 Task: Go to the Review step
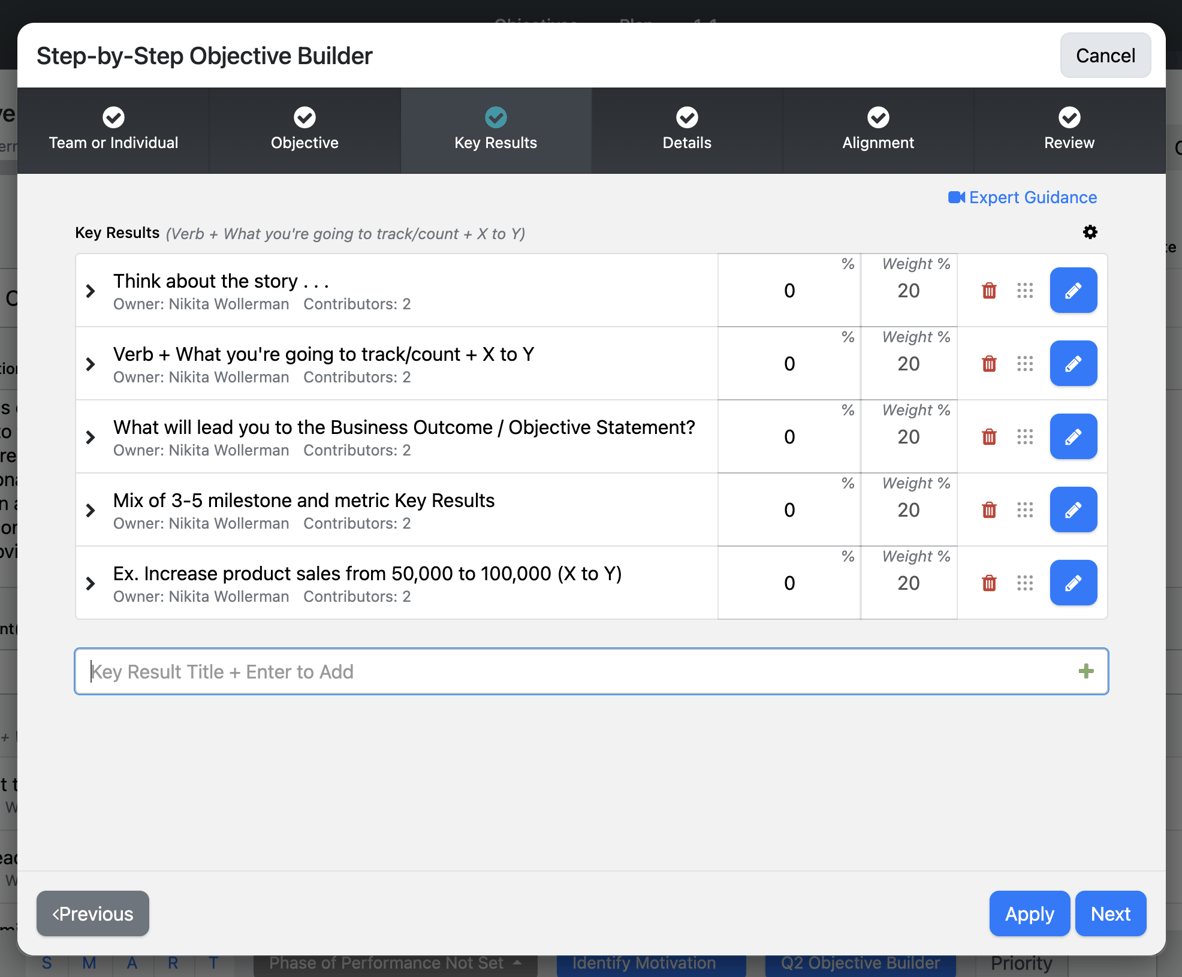coord(1069,130)
